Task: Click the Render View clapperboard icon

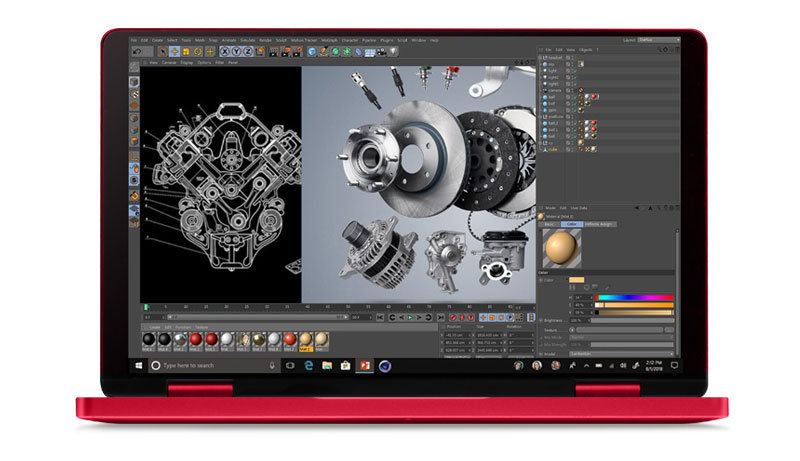Action: (x=274, y=52)
